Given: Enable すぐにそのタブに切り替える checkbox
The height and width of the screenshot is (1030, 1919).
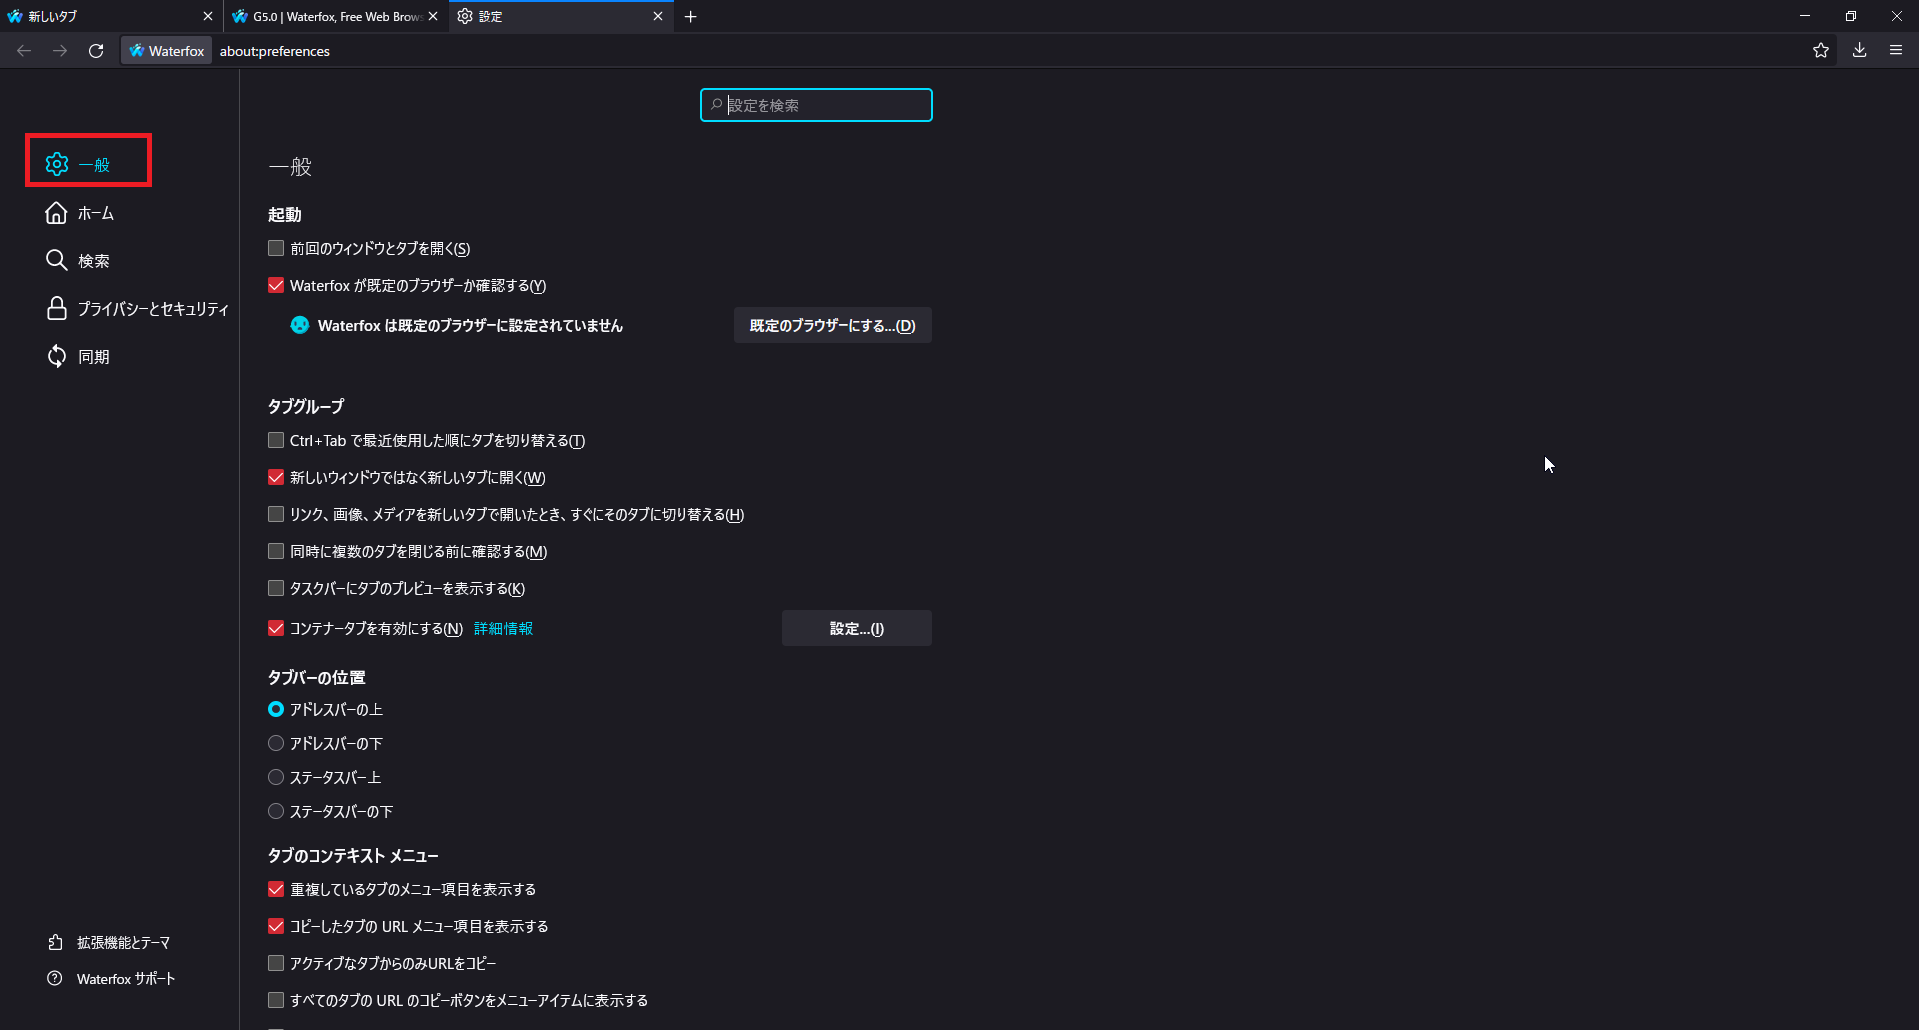Looking at the screenshot, I should point(276,514).
